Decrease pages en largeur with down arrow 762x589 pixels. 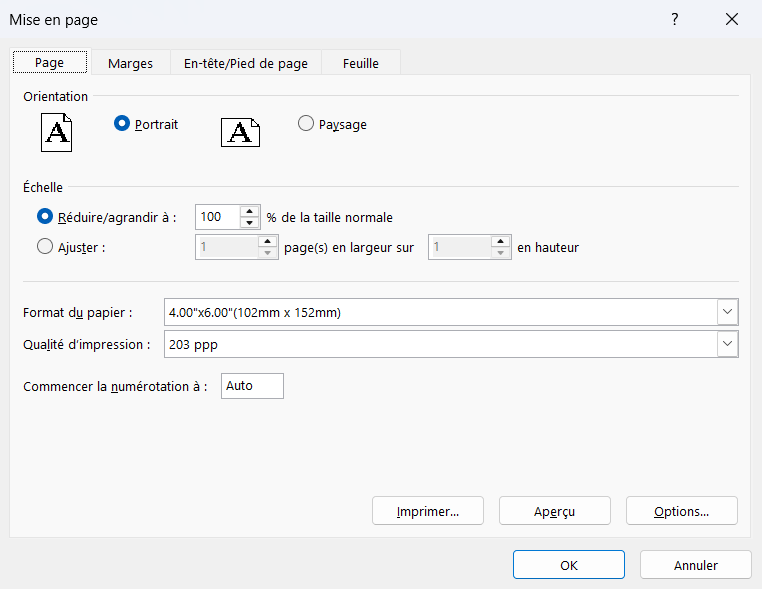267,253
